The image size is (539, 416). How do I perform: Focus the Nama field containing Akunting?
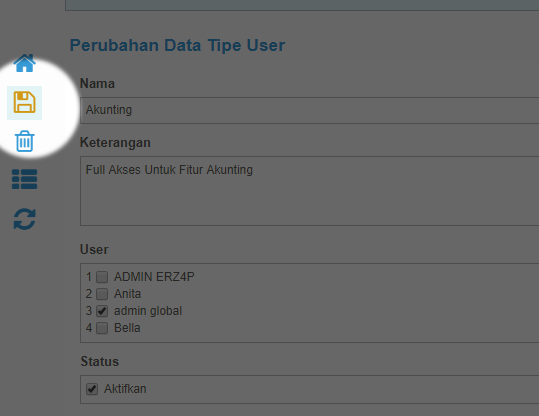(x=309, y=110)
